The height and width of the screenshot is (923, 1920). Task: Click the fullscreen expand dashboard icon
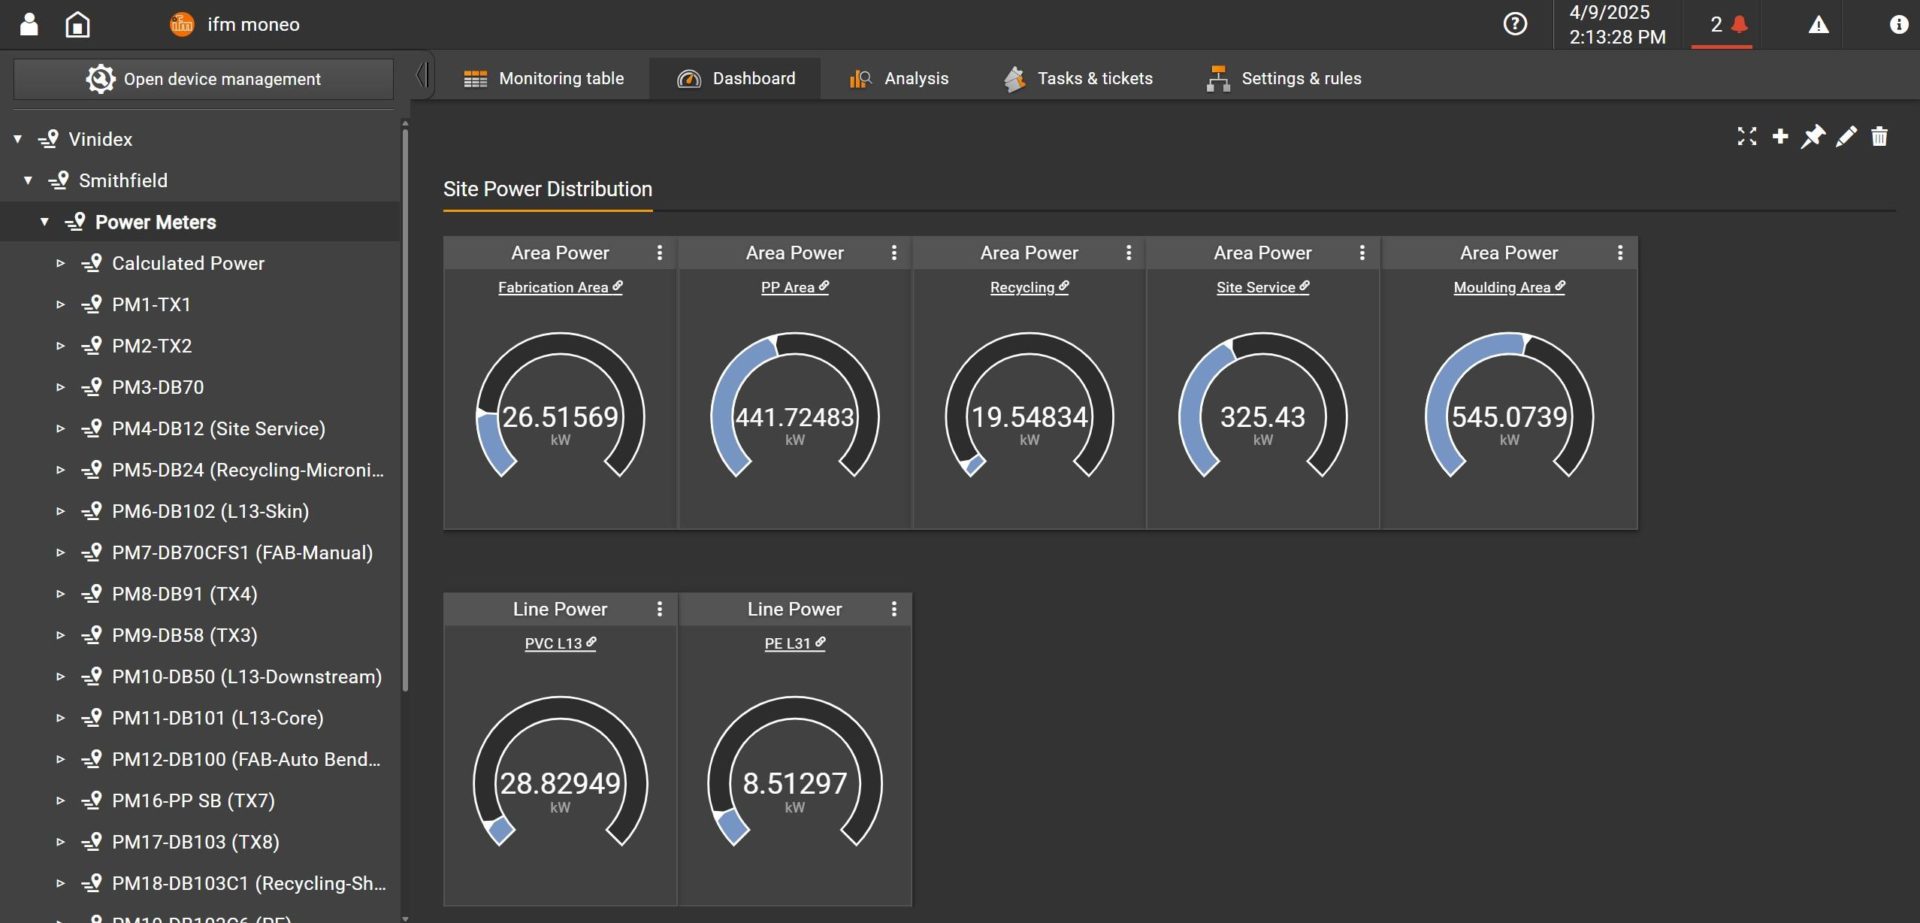pyautogui.click(x=1746, y=137)
